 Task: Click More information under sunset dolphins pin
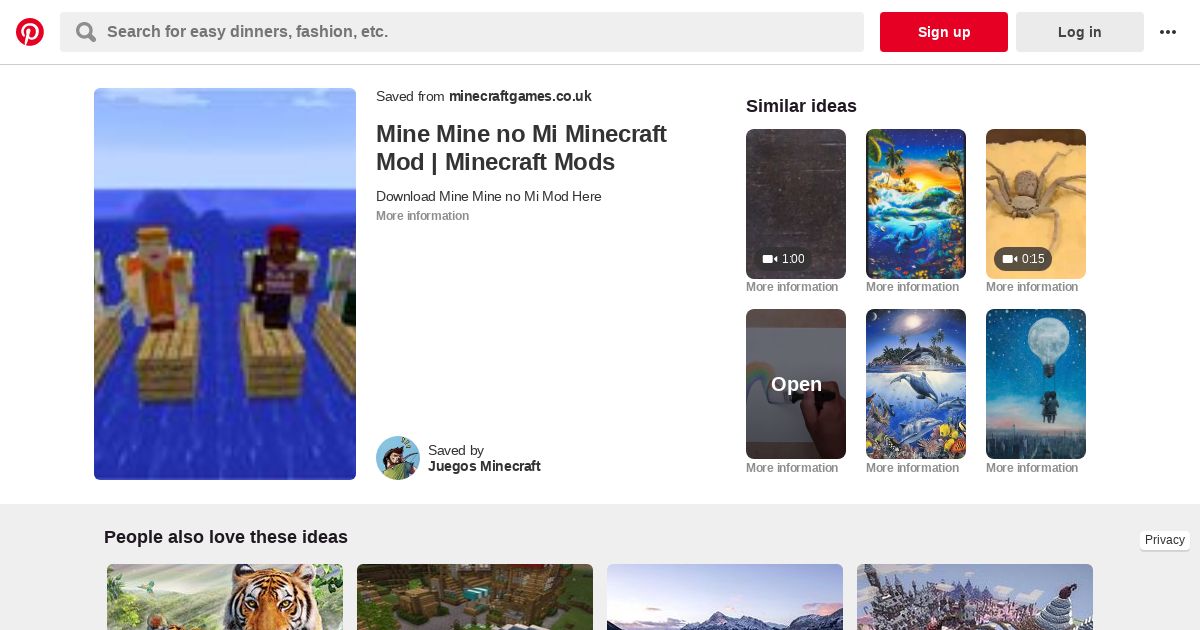[912, 287]
